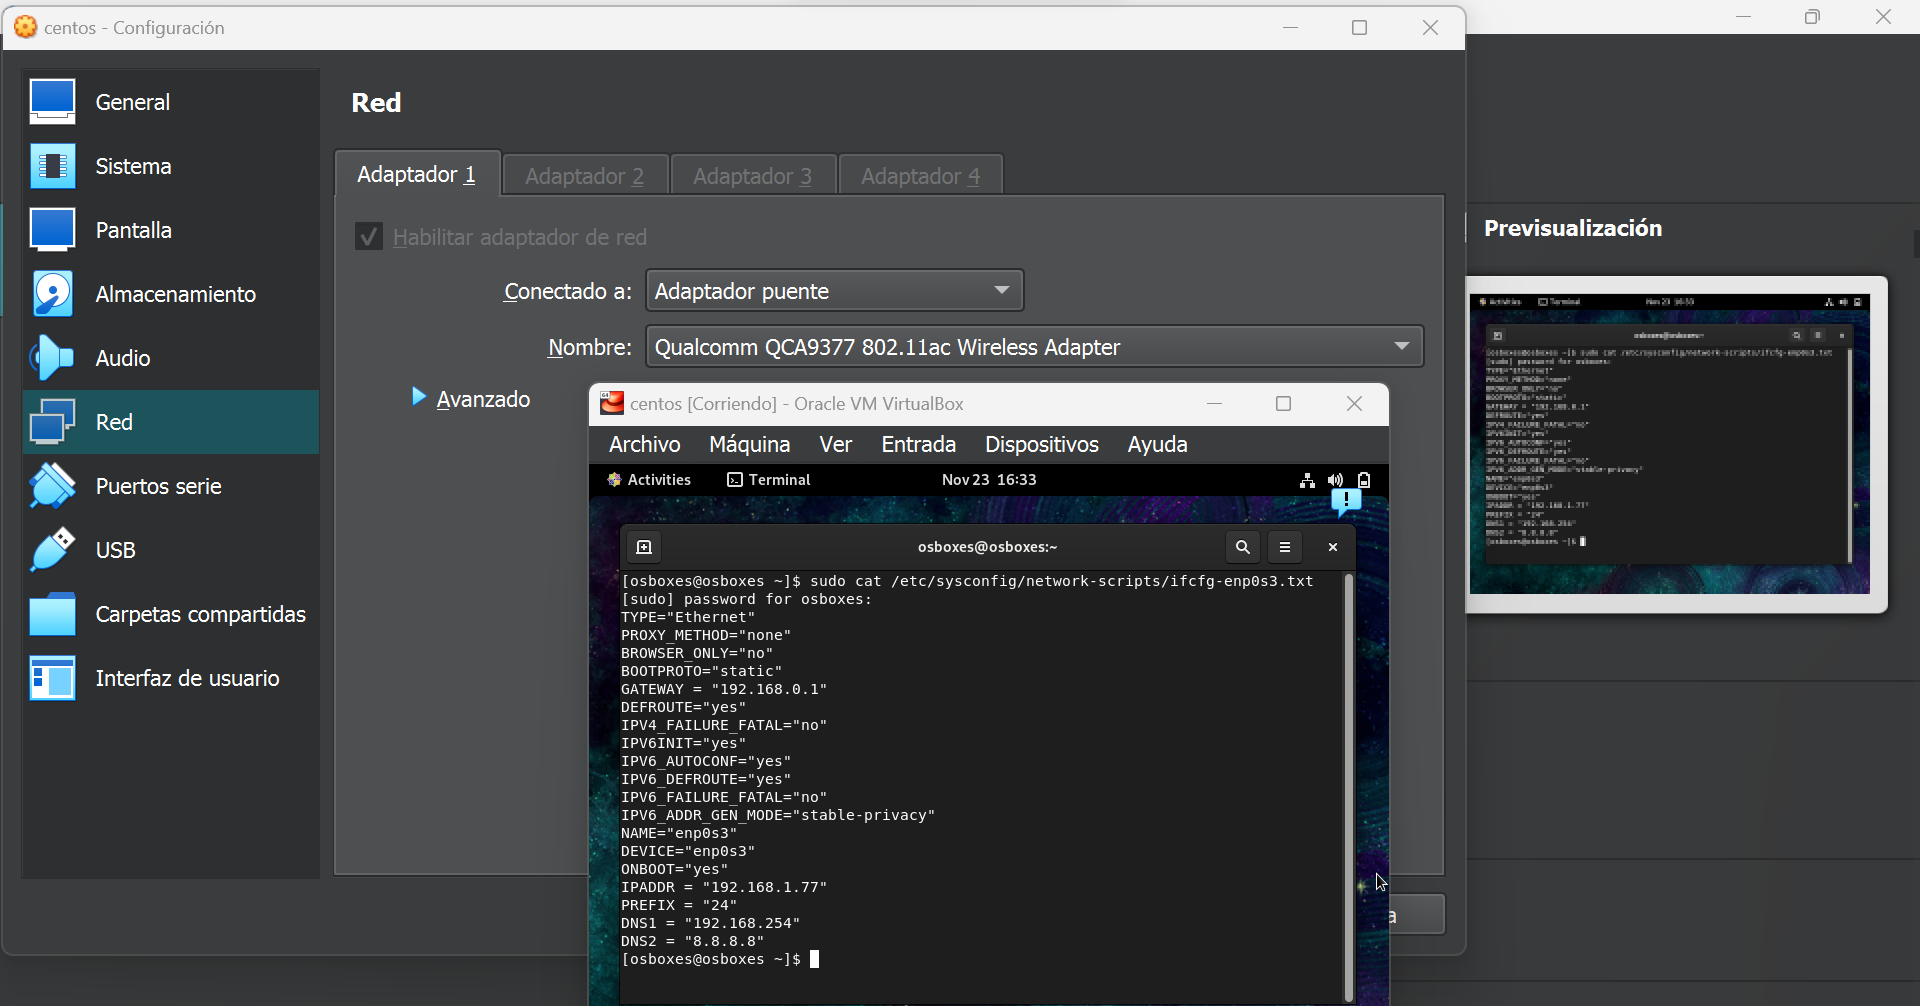Click the Previsualización heading
Viewport: 1920px width, 1006px height.
pyautogui.click(x=1573, y=228)
